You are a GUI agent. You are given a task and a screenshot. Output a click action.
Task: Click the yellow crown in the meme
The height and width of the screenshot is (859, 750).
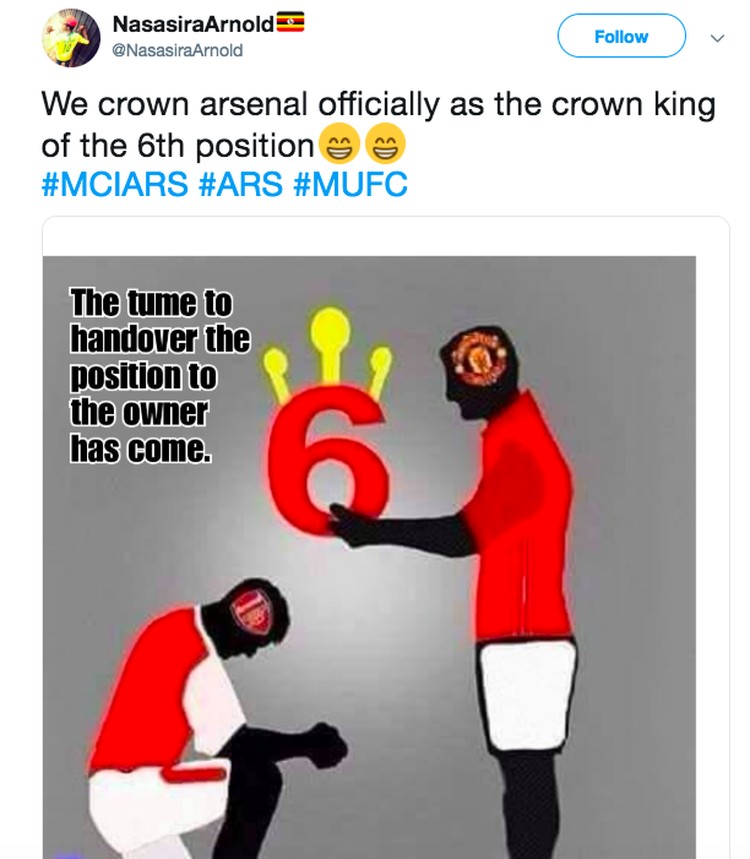point(328,352)
